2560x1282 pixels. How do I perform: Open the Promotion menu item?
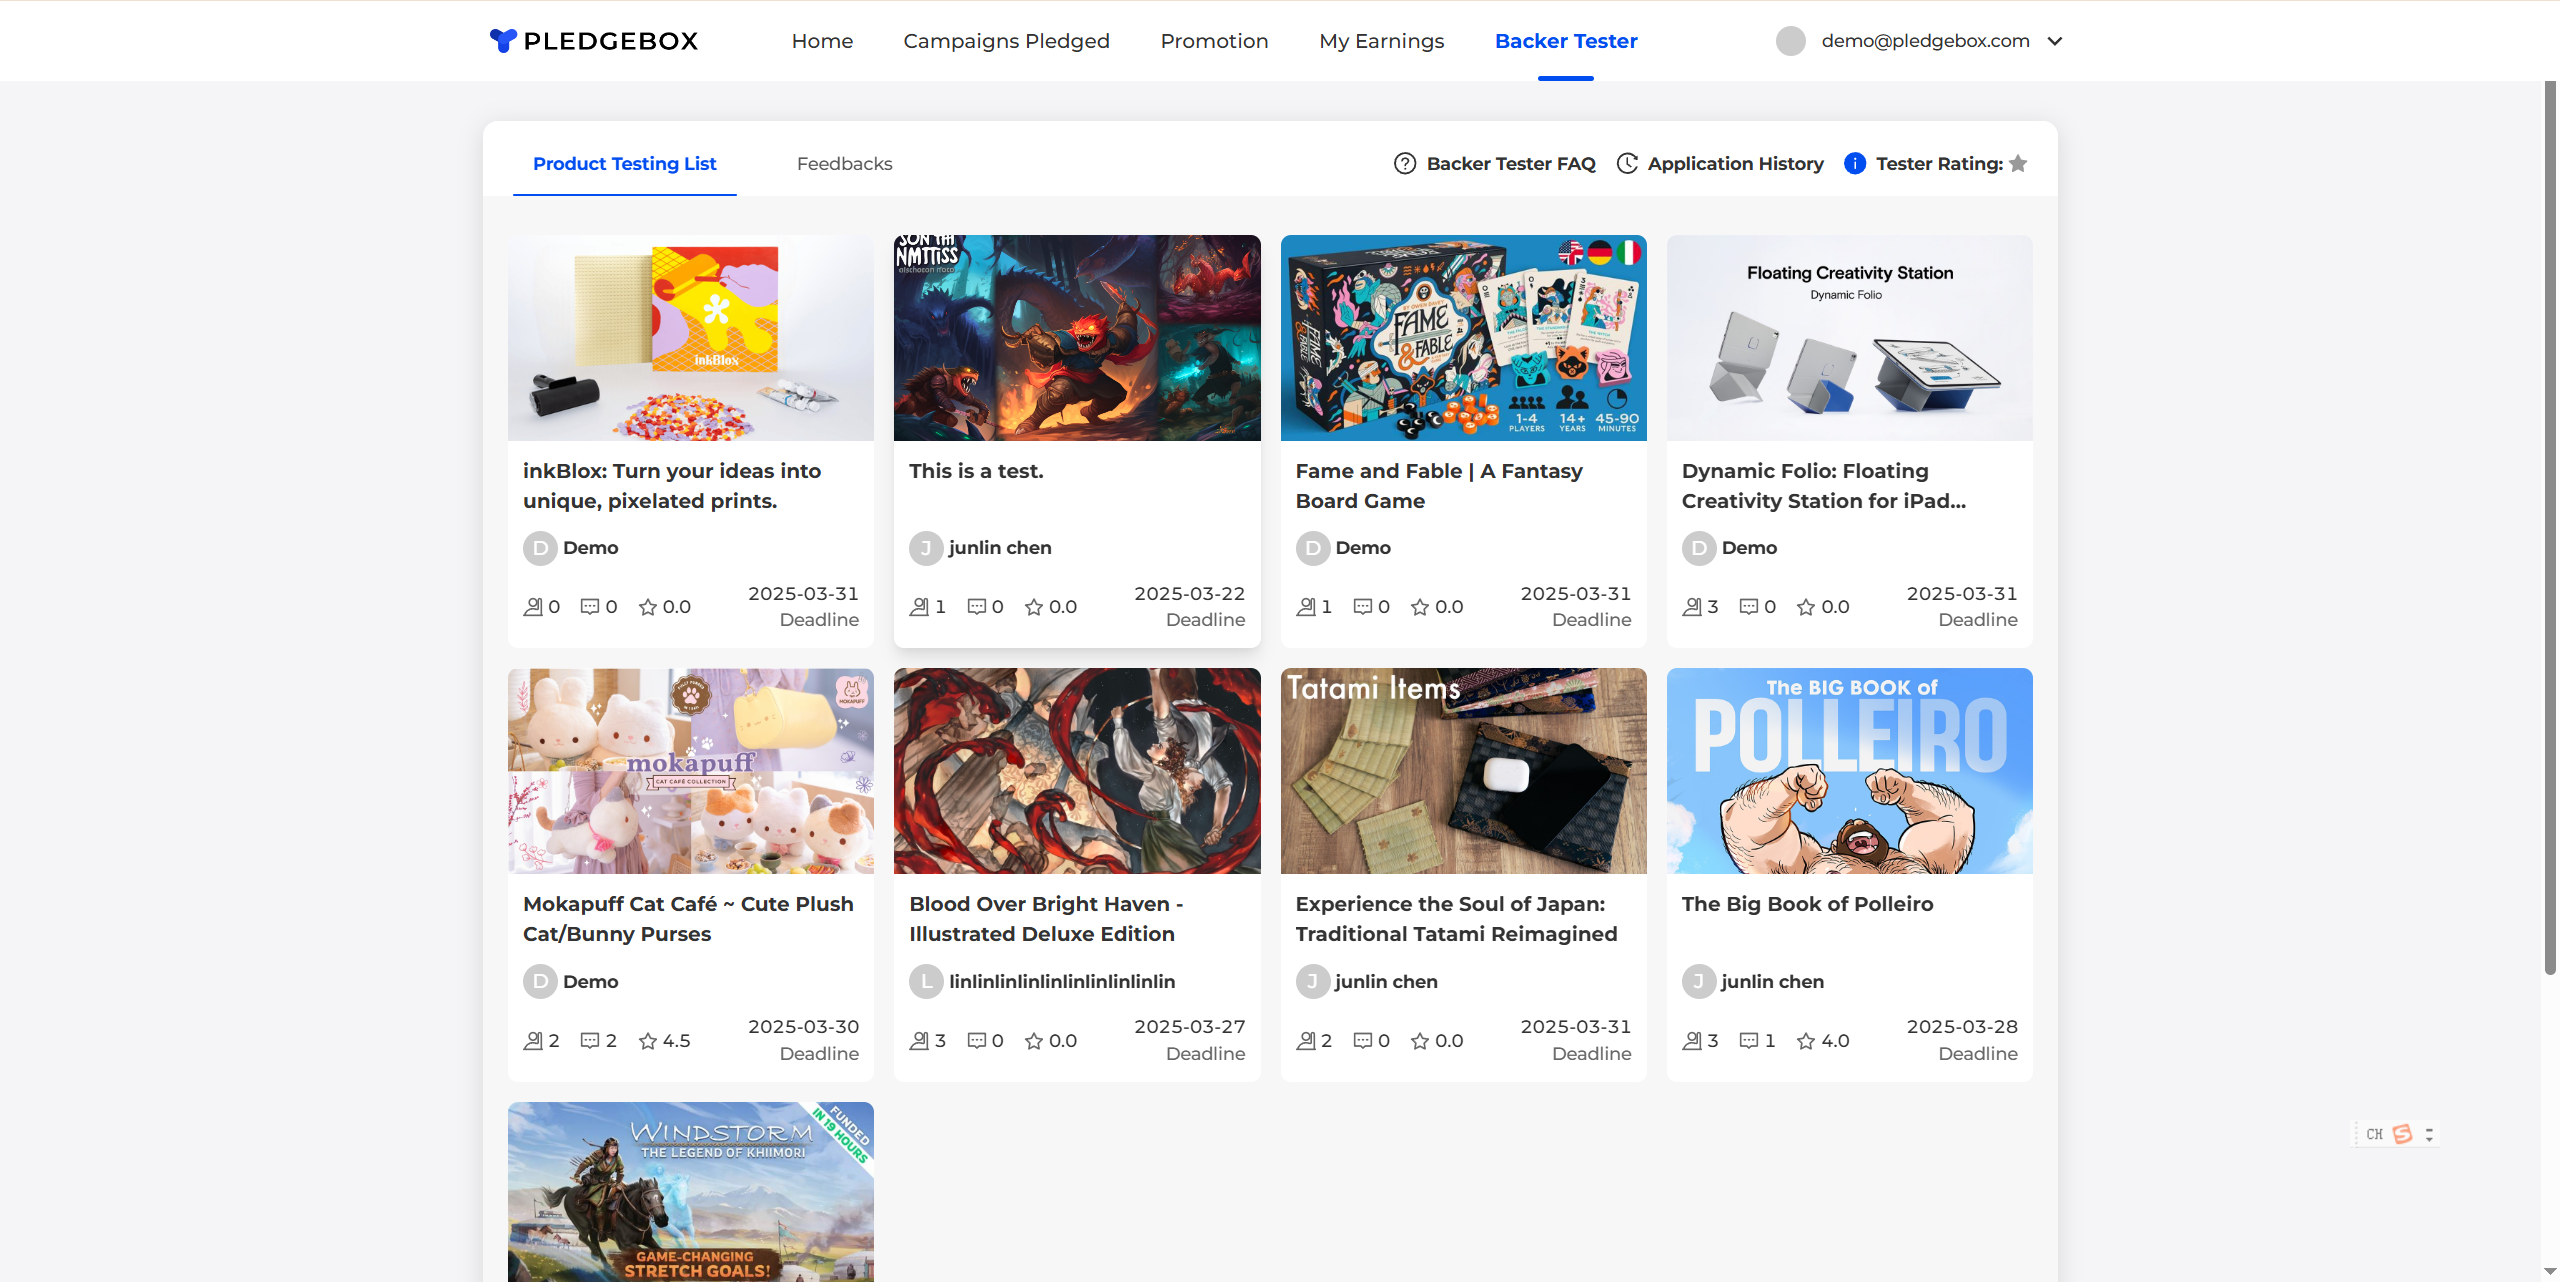click(x=1214, y=41)
